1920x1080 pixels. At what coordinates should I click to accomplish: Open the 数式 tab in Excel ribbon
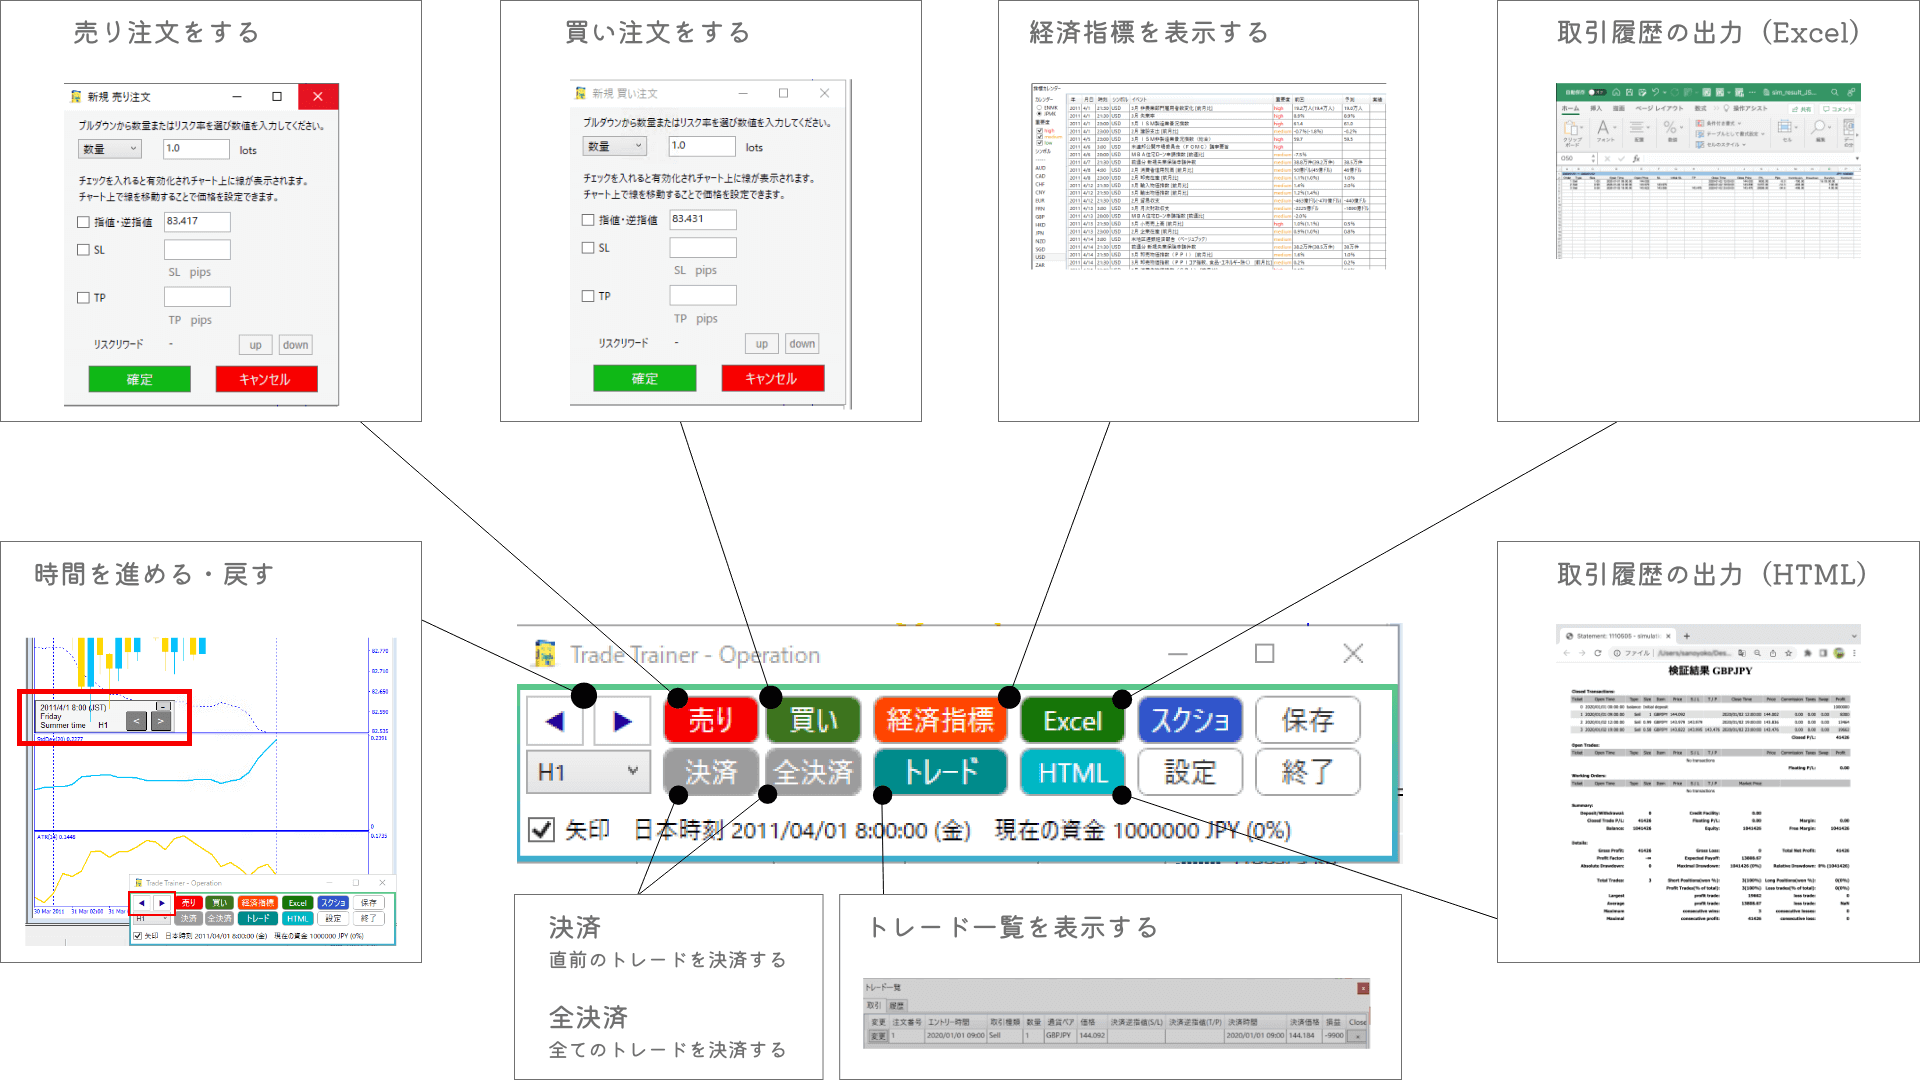point(1700,108)
